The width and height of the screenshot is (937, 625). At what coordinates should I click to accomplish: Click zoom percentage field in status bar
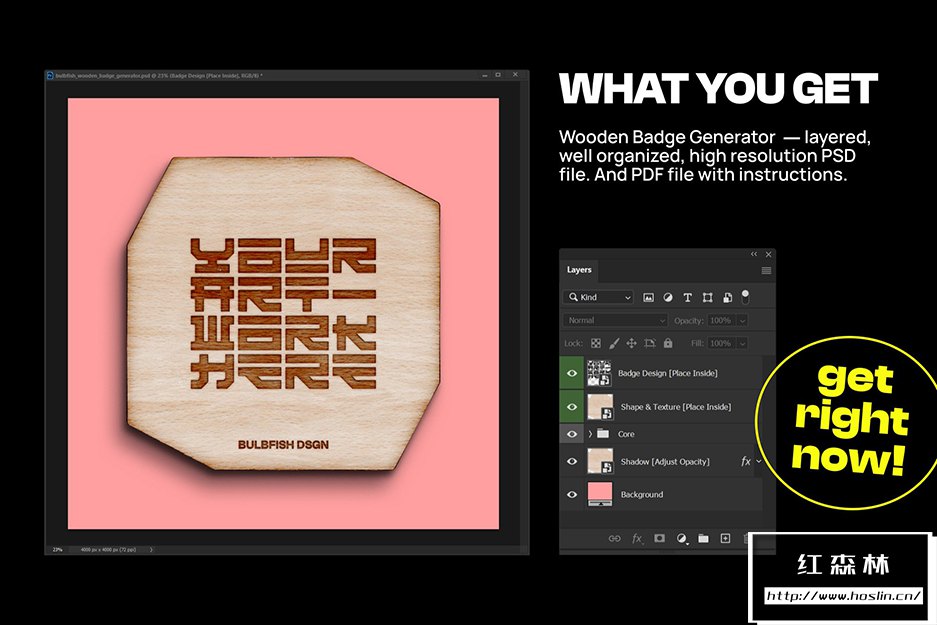(57, 549)
